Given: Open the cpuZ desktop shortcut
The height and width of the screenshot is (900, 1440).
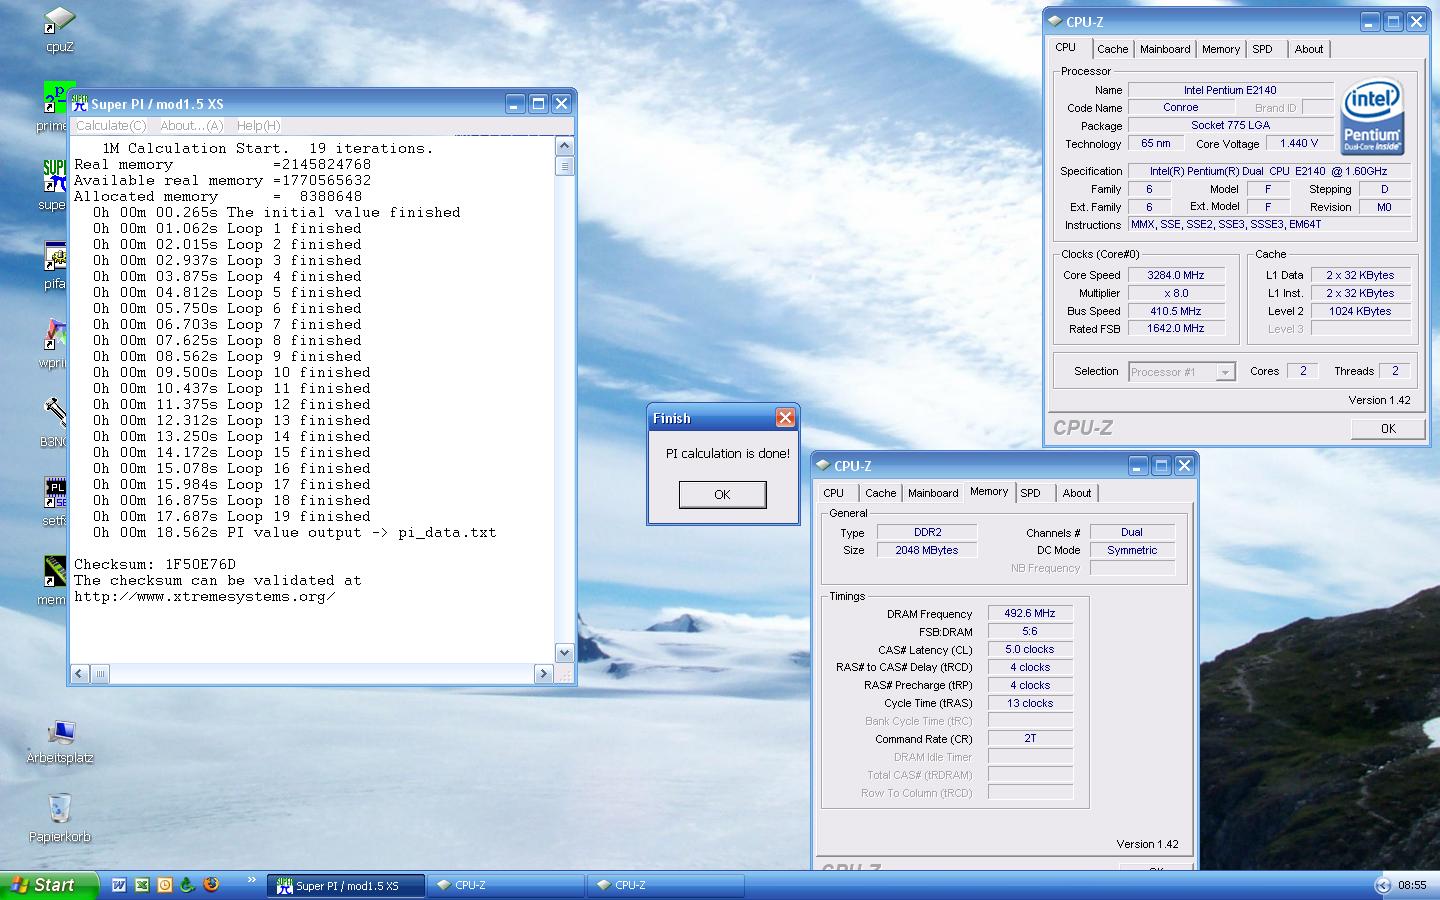Looking at the screenshot, I should (60, 20).
